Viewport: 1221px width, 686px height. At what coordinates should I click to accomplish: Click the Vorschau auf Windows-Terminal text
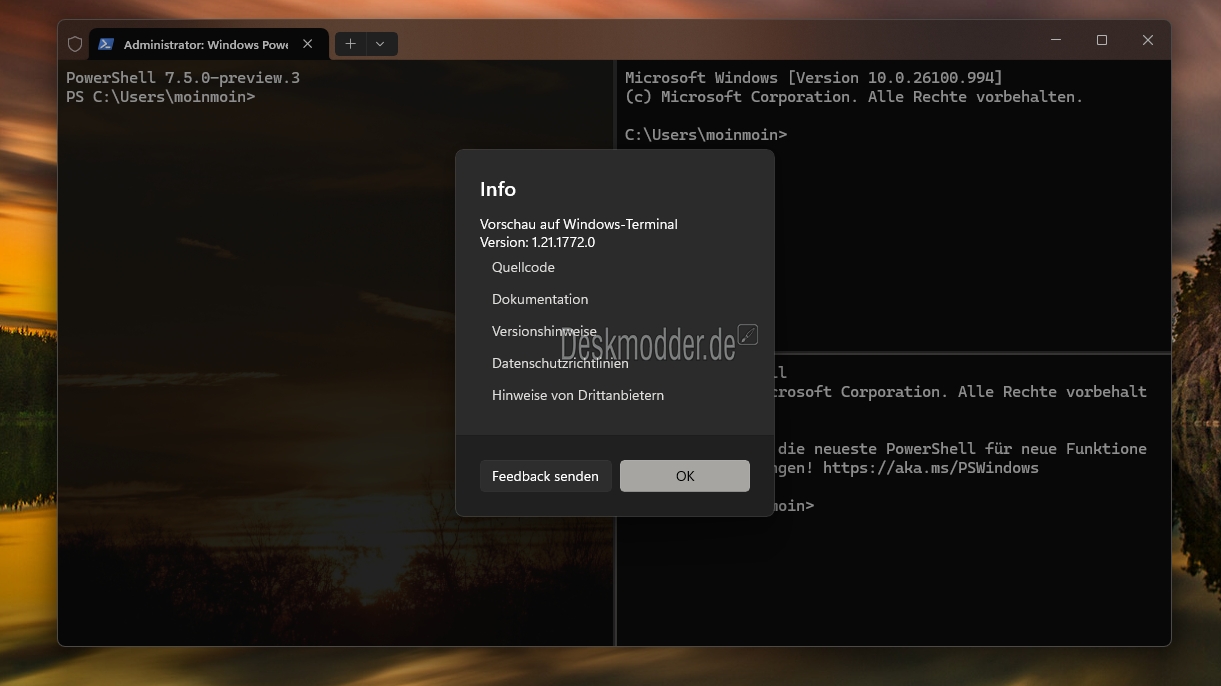click(x=579, y=224)
